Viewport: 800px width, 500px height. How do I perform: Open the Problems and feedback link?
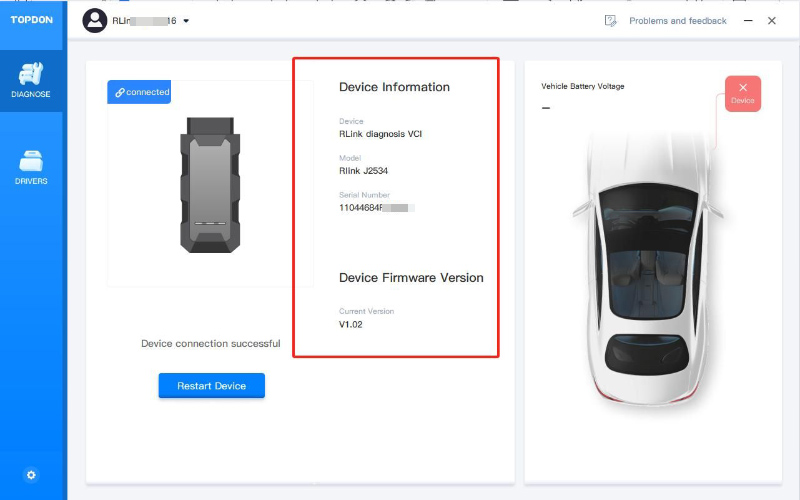pyautogui.click(x=677, y=21)
